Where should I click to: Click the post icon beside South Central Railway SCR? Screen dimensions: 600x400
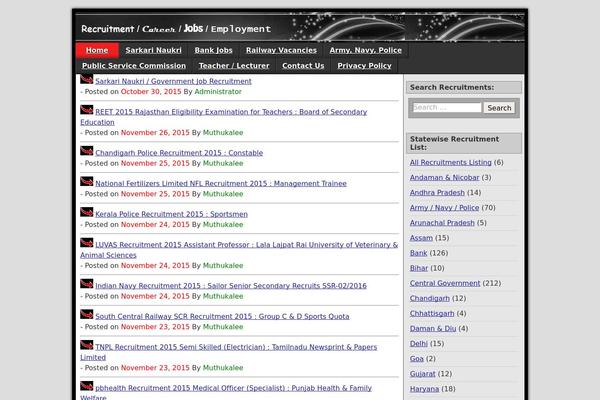pos(86,314)
